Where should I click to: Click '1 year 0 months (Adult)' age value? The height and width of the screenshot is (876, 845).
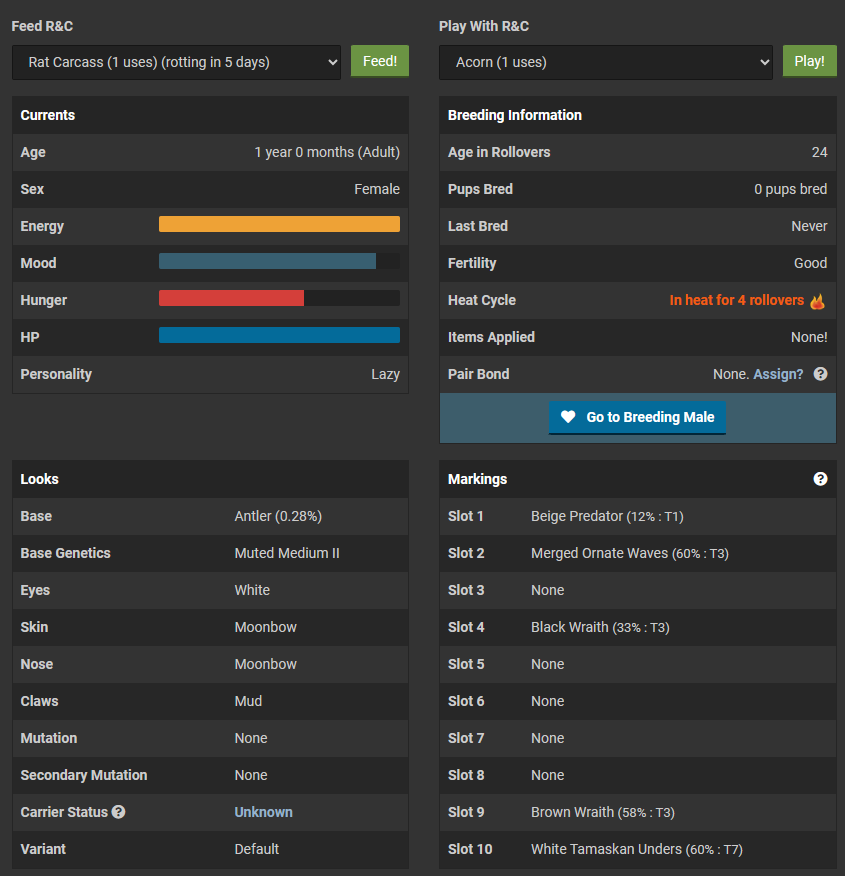327,152
